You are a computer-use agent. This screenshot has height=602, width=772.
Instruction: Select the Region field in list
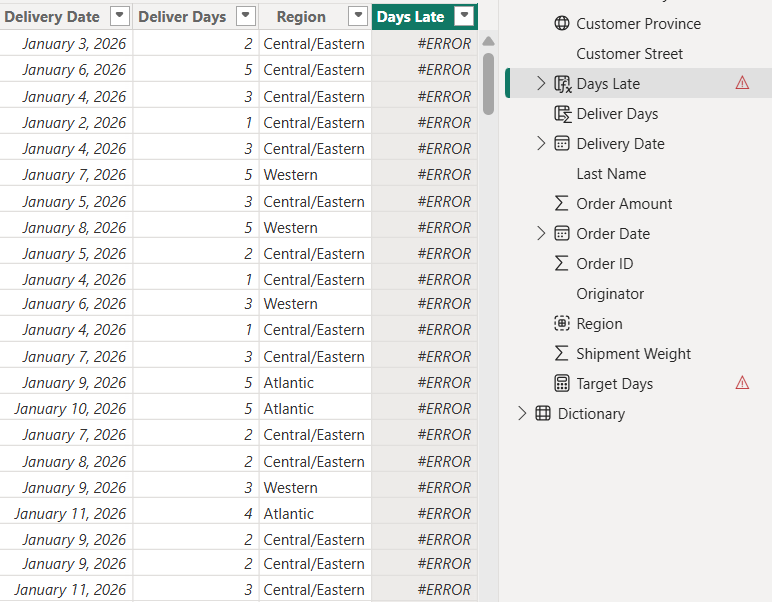[599, 324]
